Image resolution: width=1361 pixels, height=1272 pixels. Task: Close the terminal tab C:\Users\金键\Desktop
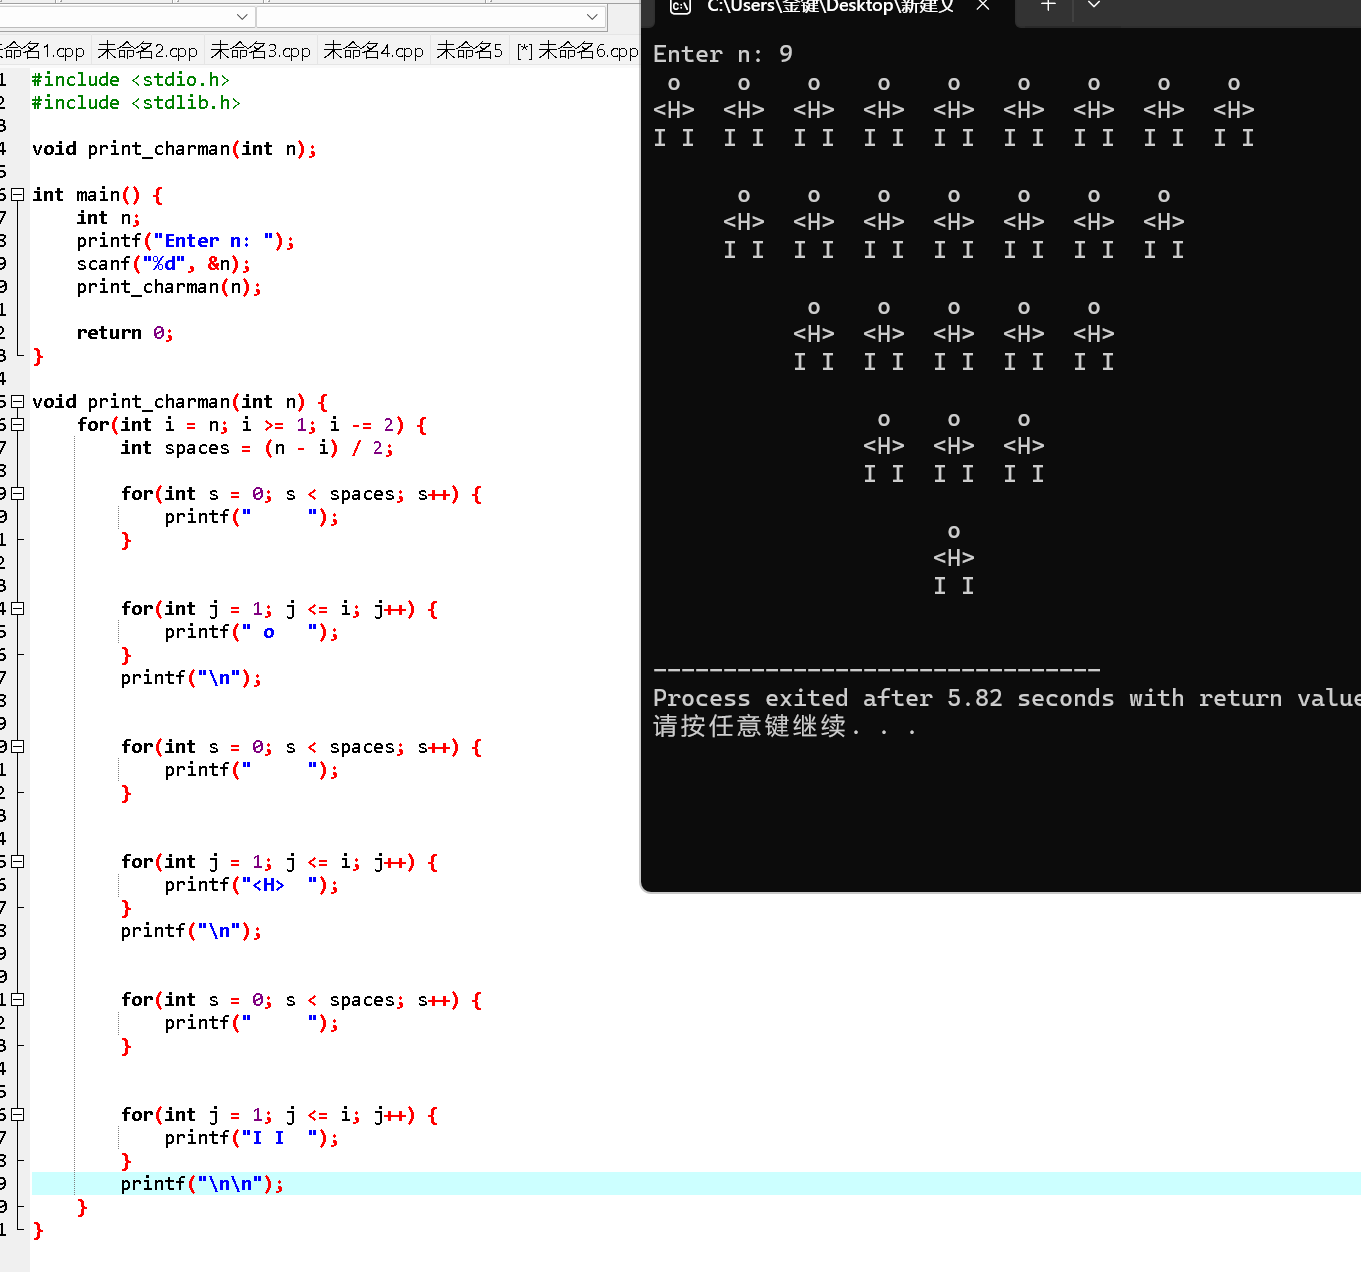point(983,6)
